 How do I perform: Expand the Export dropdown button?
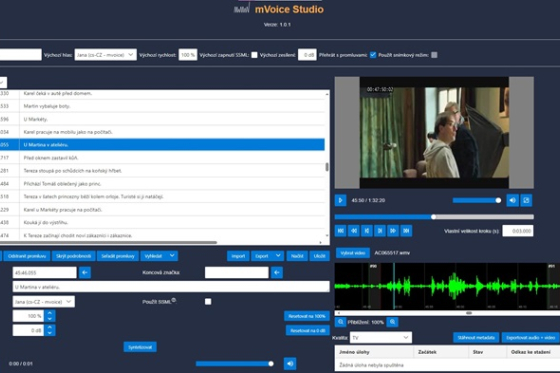[x=268, y=256]
